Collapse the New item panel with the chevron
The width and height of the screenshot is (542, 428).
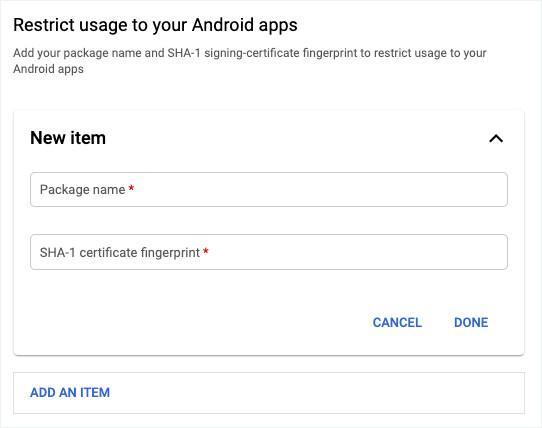coord(496,139)
